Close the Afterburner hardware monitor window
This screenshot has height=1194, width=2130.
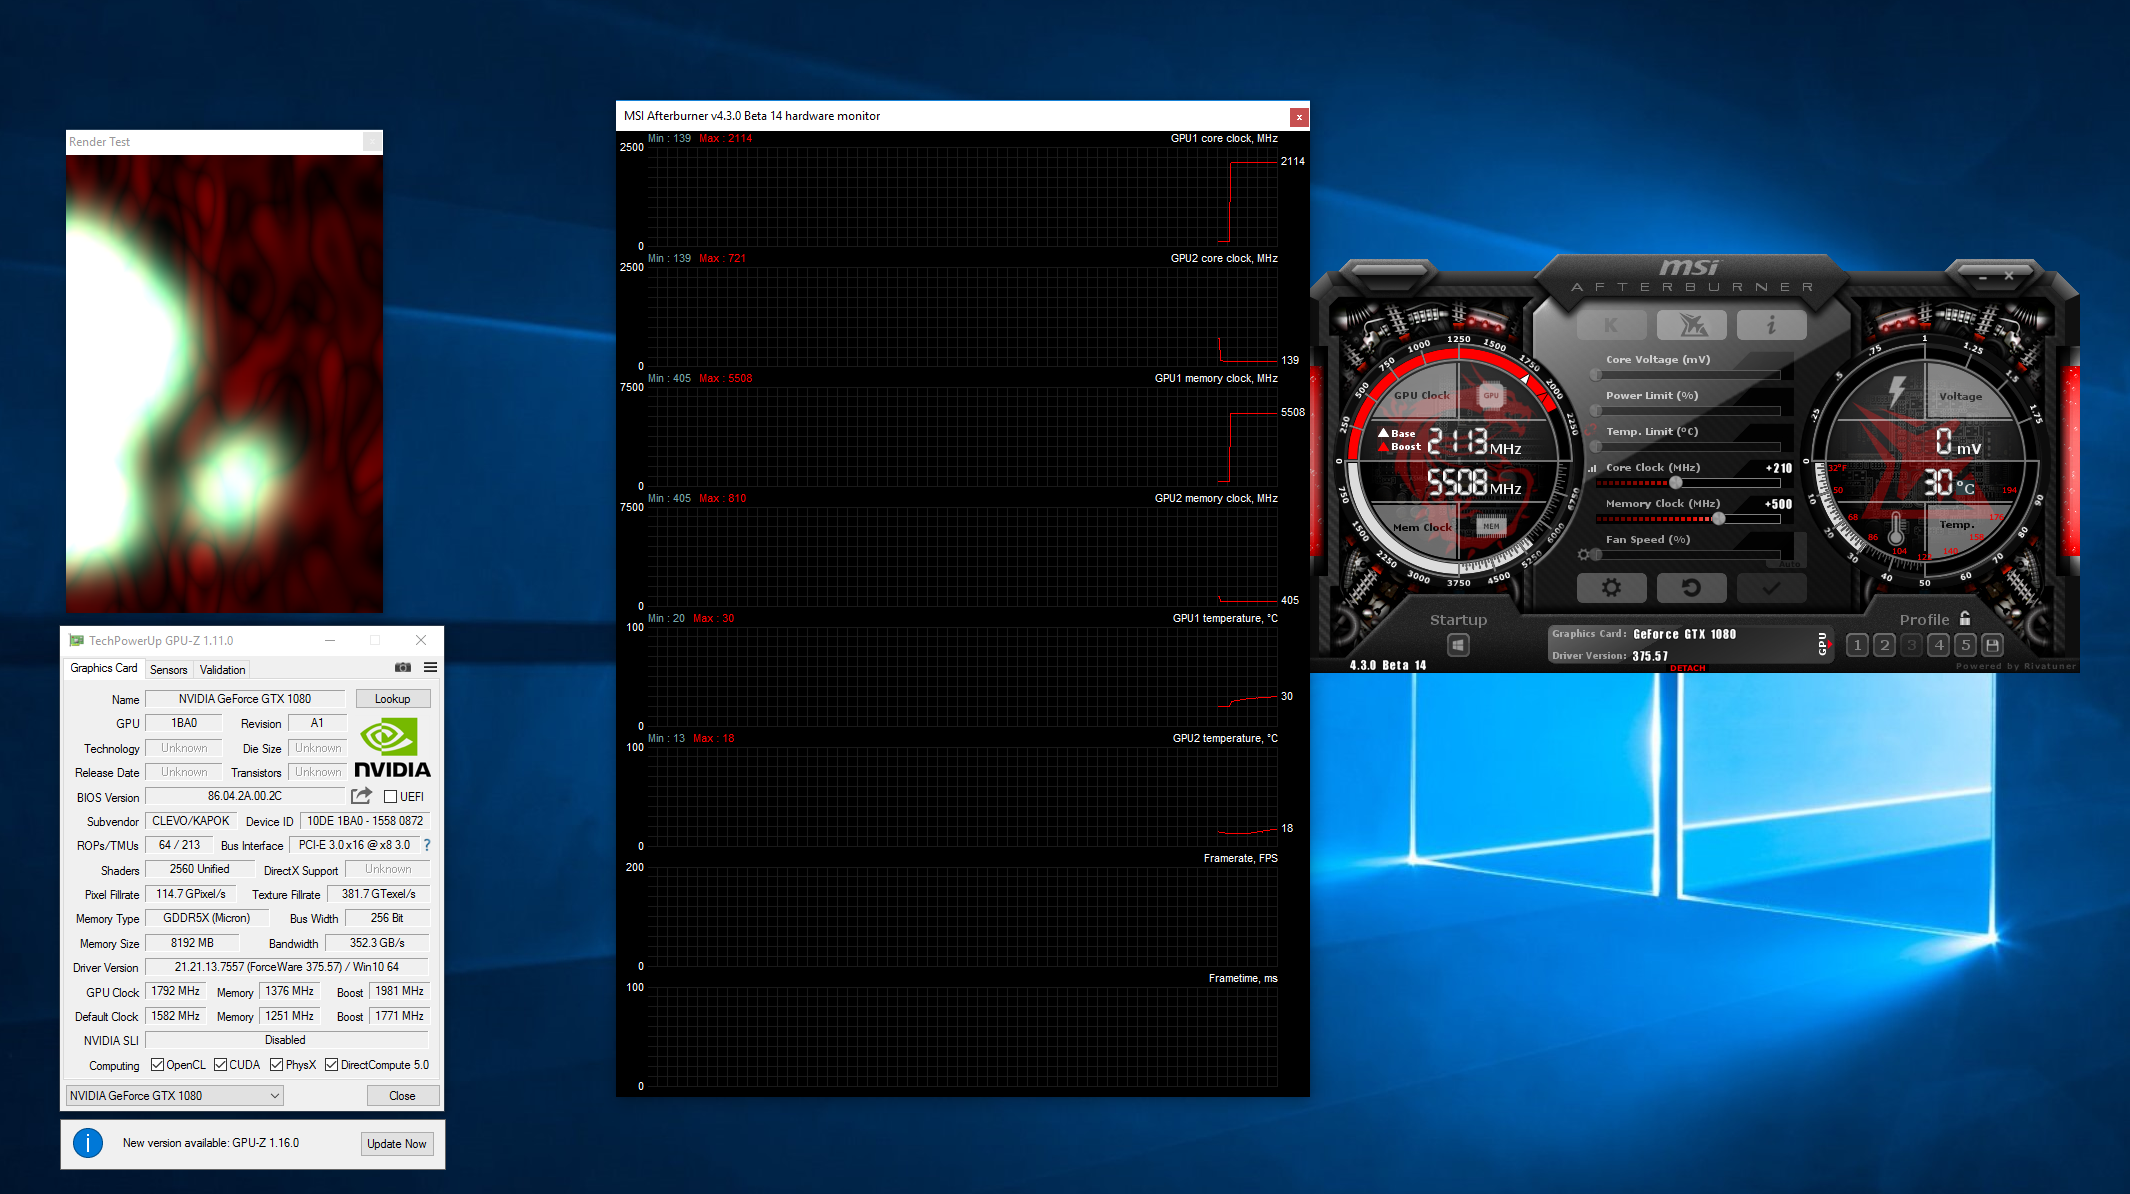[1299, 117]
